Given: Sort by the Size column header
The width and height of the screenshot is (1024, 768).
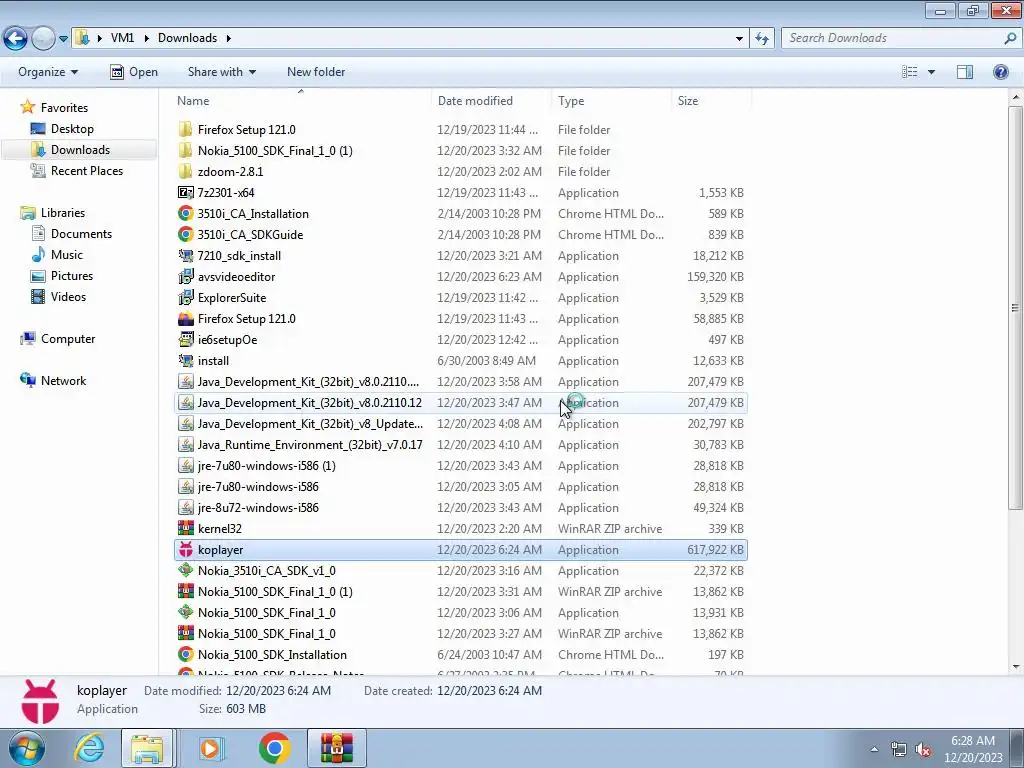Looking at the screenshot, I should coord(712,101).
